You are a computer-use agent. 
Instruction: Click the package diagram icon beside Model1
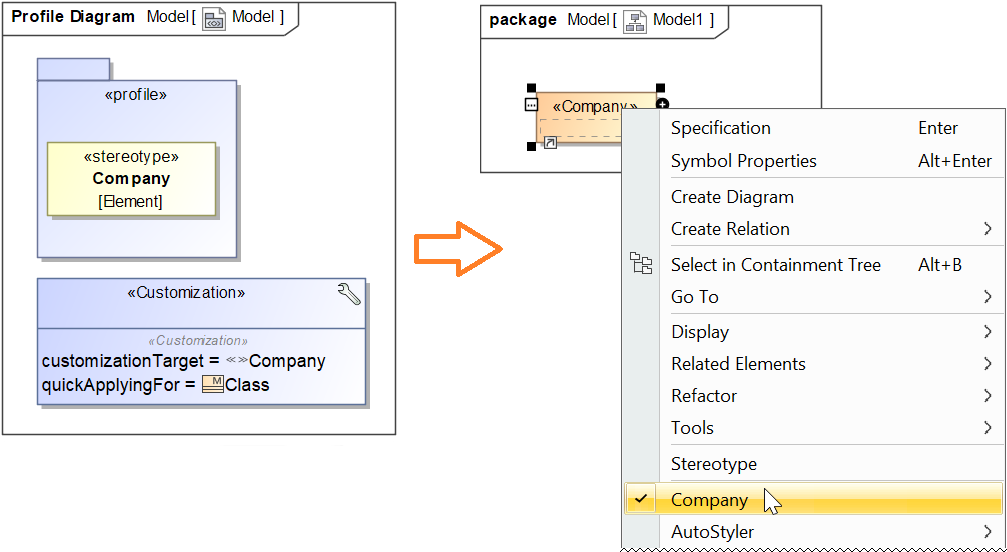pyautogui.click(x=634, y=20)
